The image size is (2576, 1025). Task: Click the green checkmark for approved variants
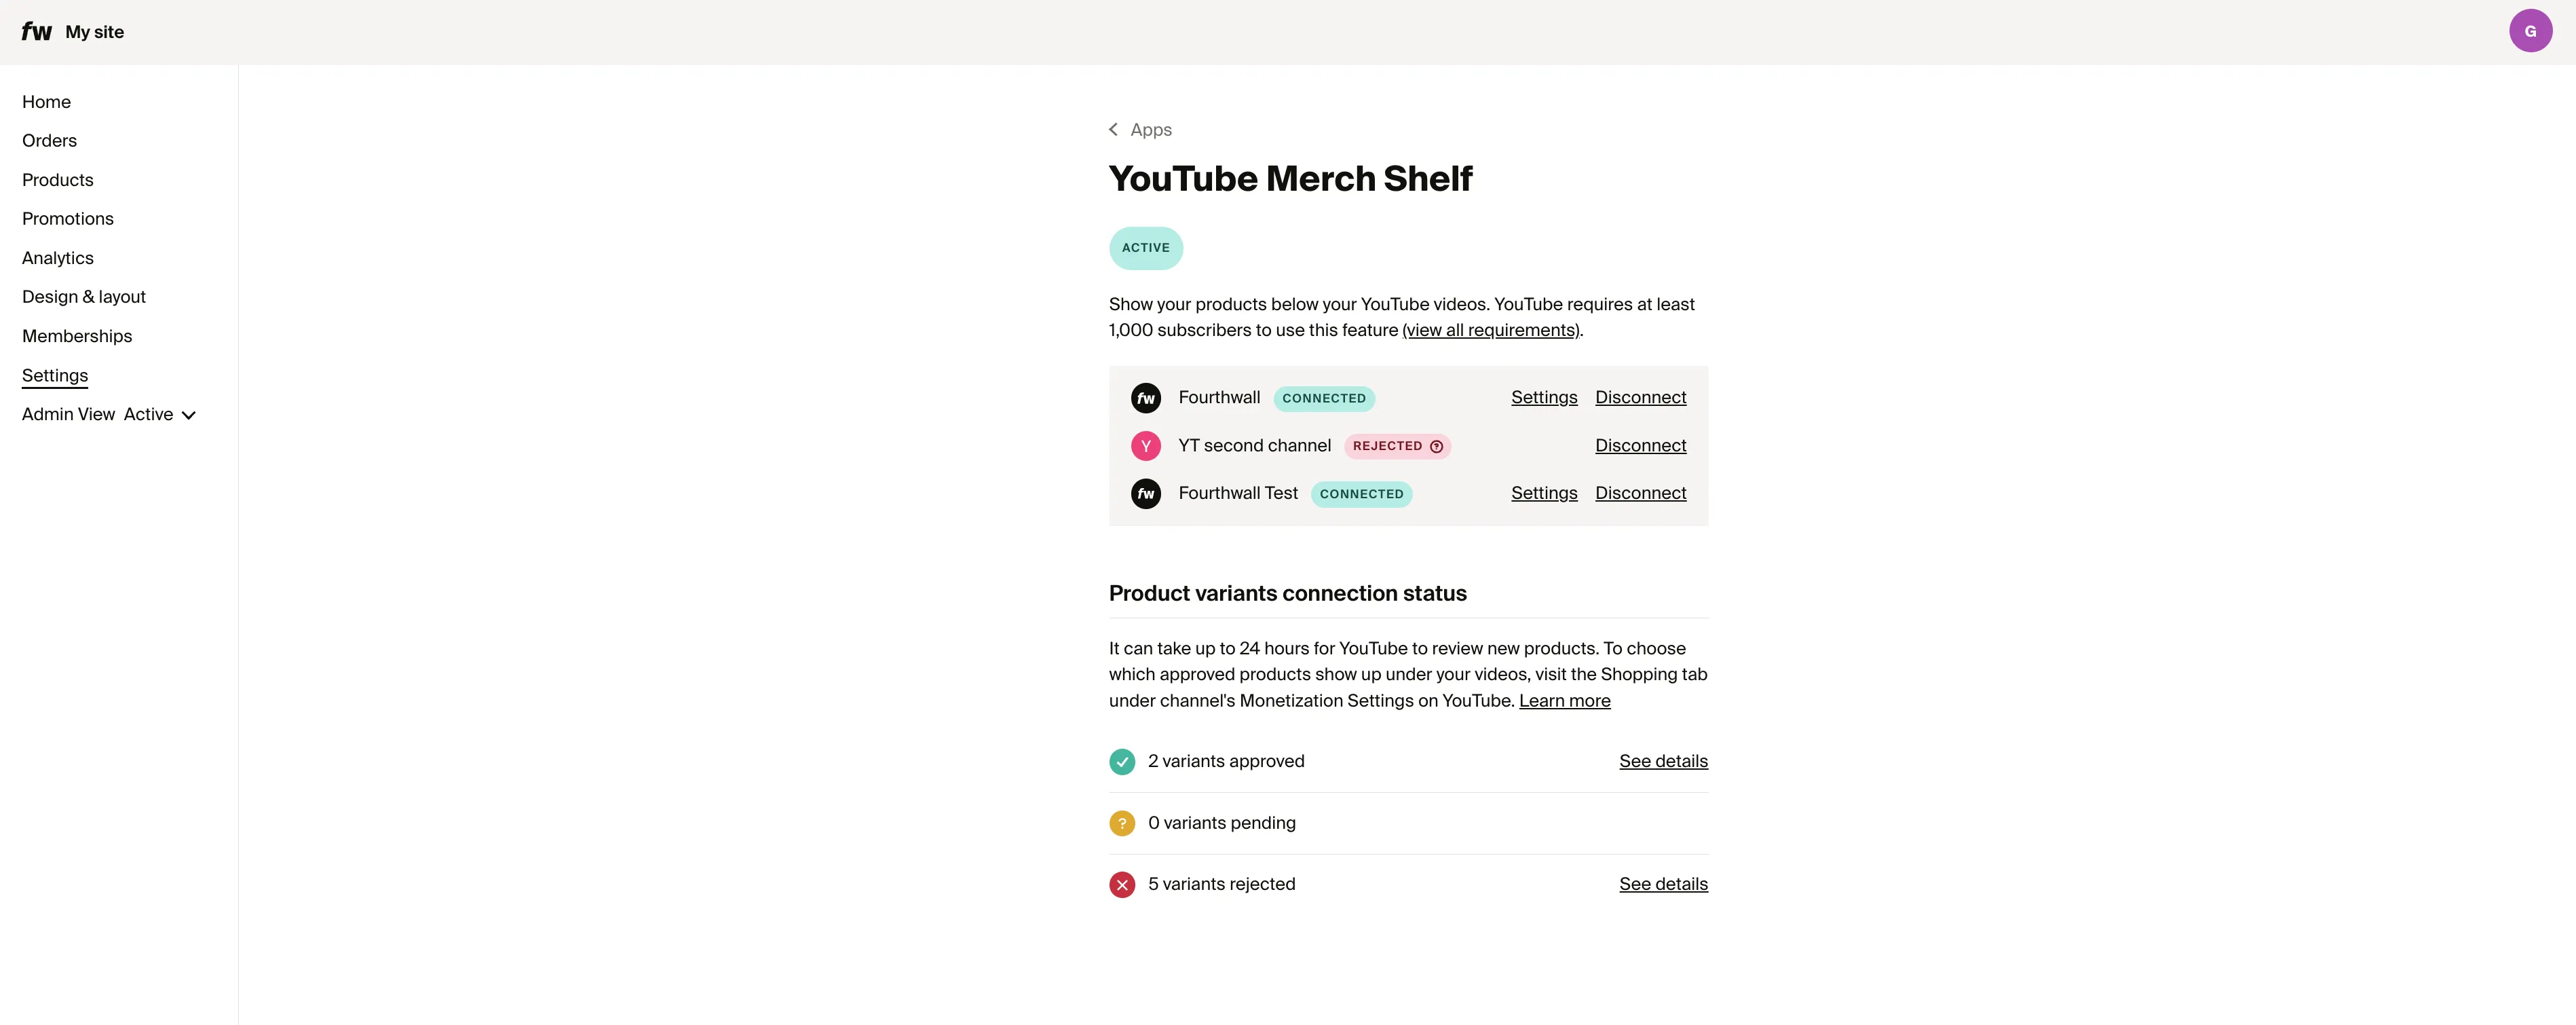[x=1122, y=761]
